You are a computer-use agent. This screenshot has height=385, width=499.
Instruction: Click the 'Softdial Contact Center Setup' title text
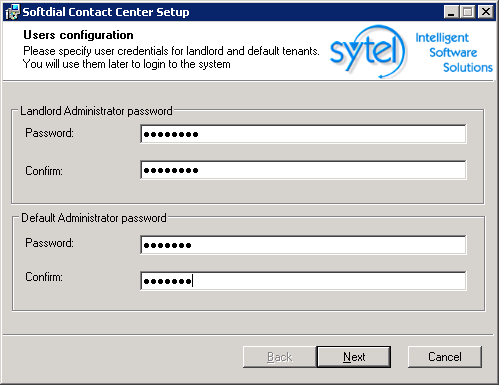106,12
